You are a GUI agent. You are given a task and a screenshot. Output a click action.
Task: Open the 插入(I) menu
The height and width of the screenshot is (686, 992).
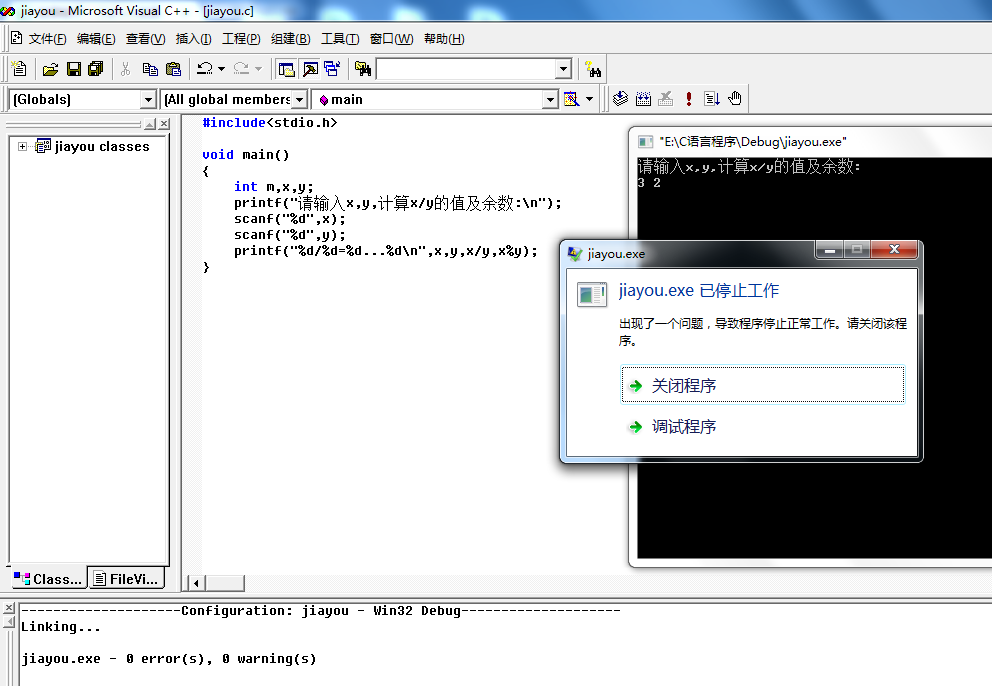[x=194, y=39]
